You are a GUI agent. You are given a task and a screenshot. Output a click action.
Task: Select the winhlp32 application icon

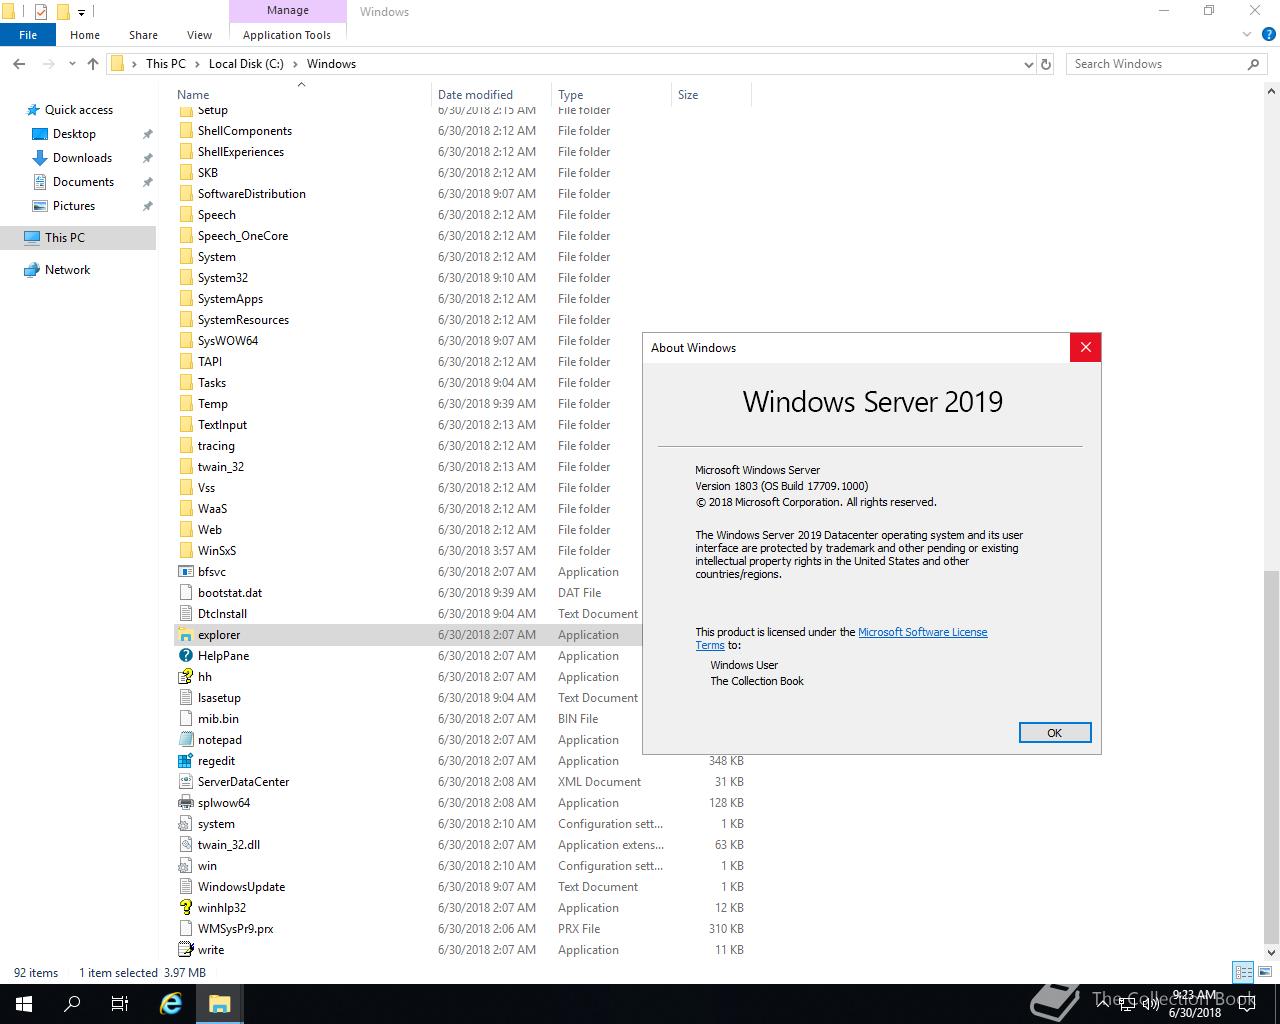coord(185,908)
